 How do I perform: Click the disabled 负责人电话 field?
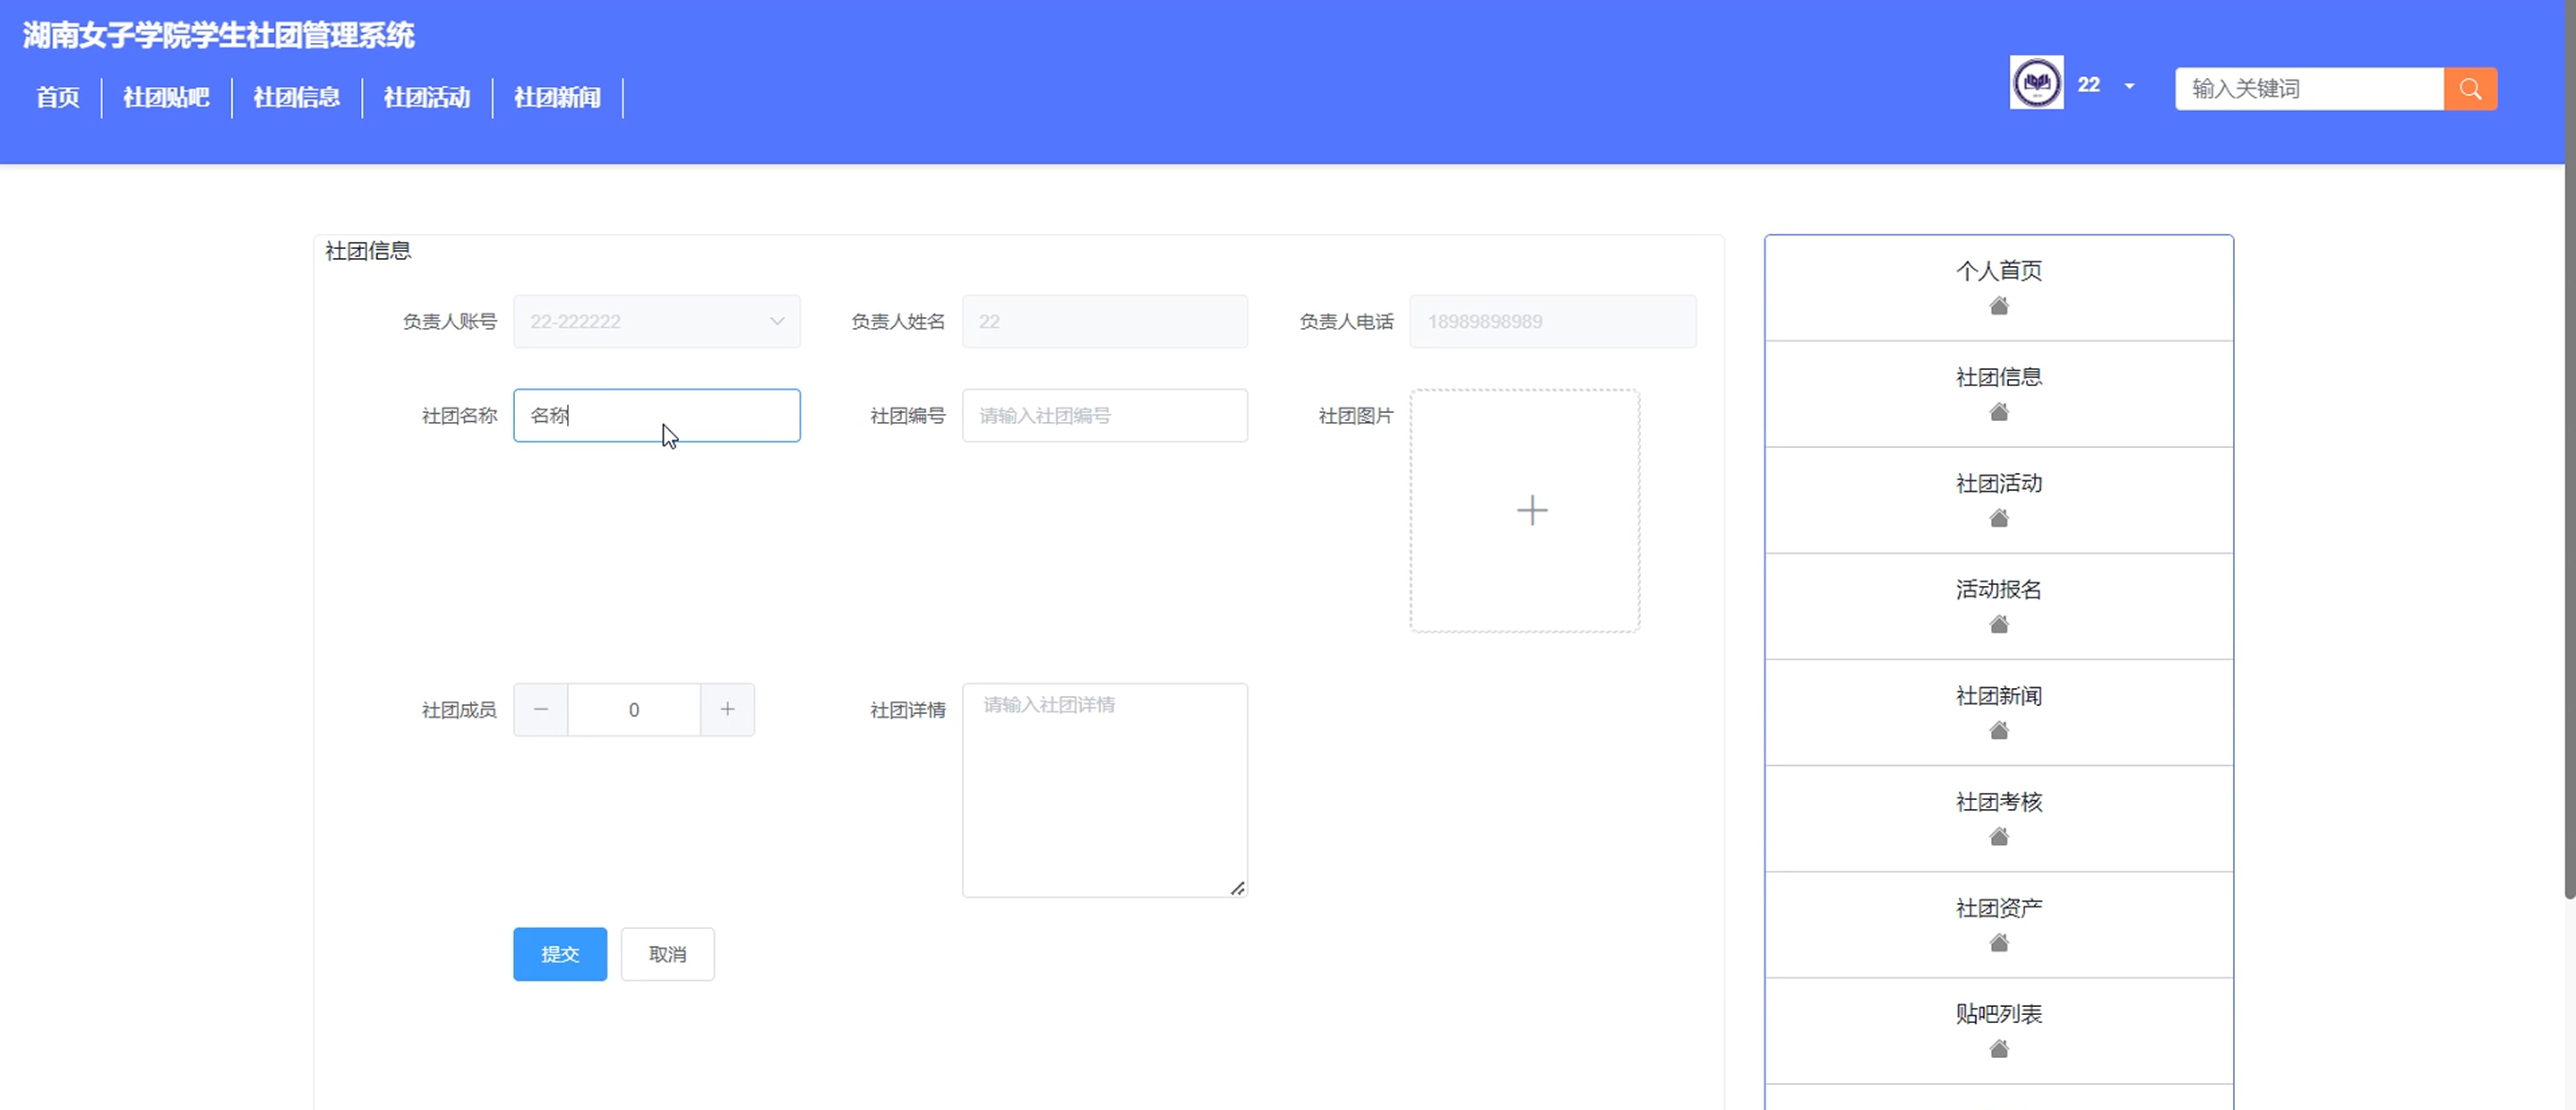1553,322
